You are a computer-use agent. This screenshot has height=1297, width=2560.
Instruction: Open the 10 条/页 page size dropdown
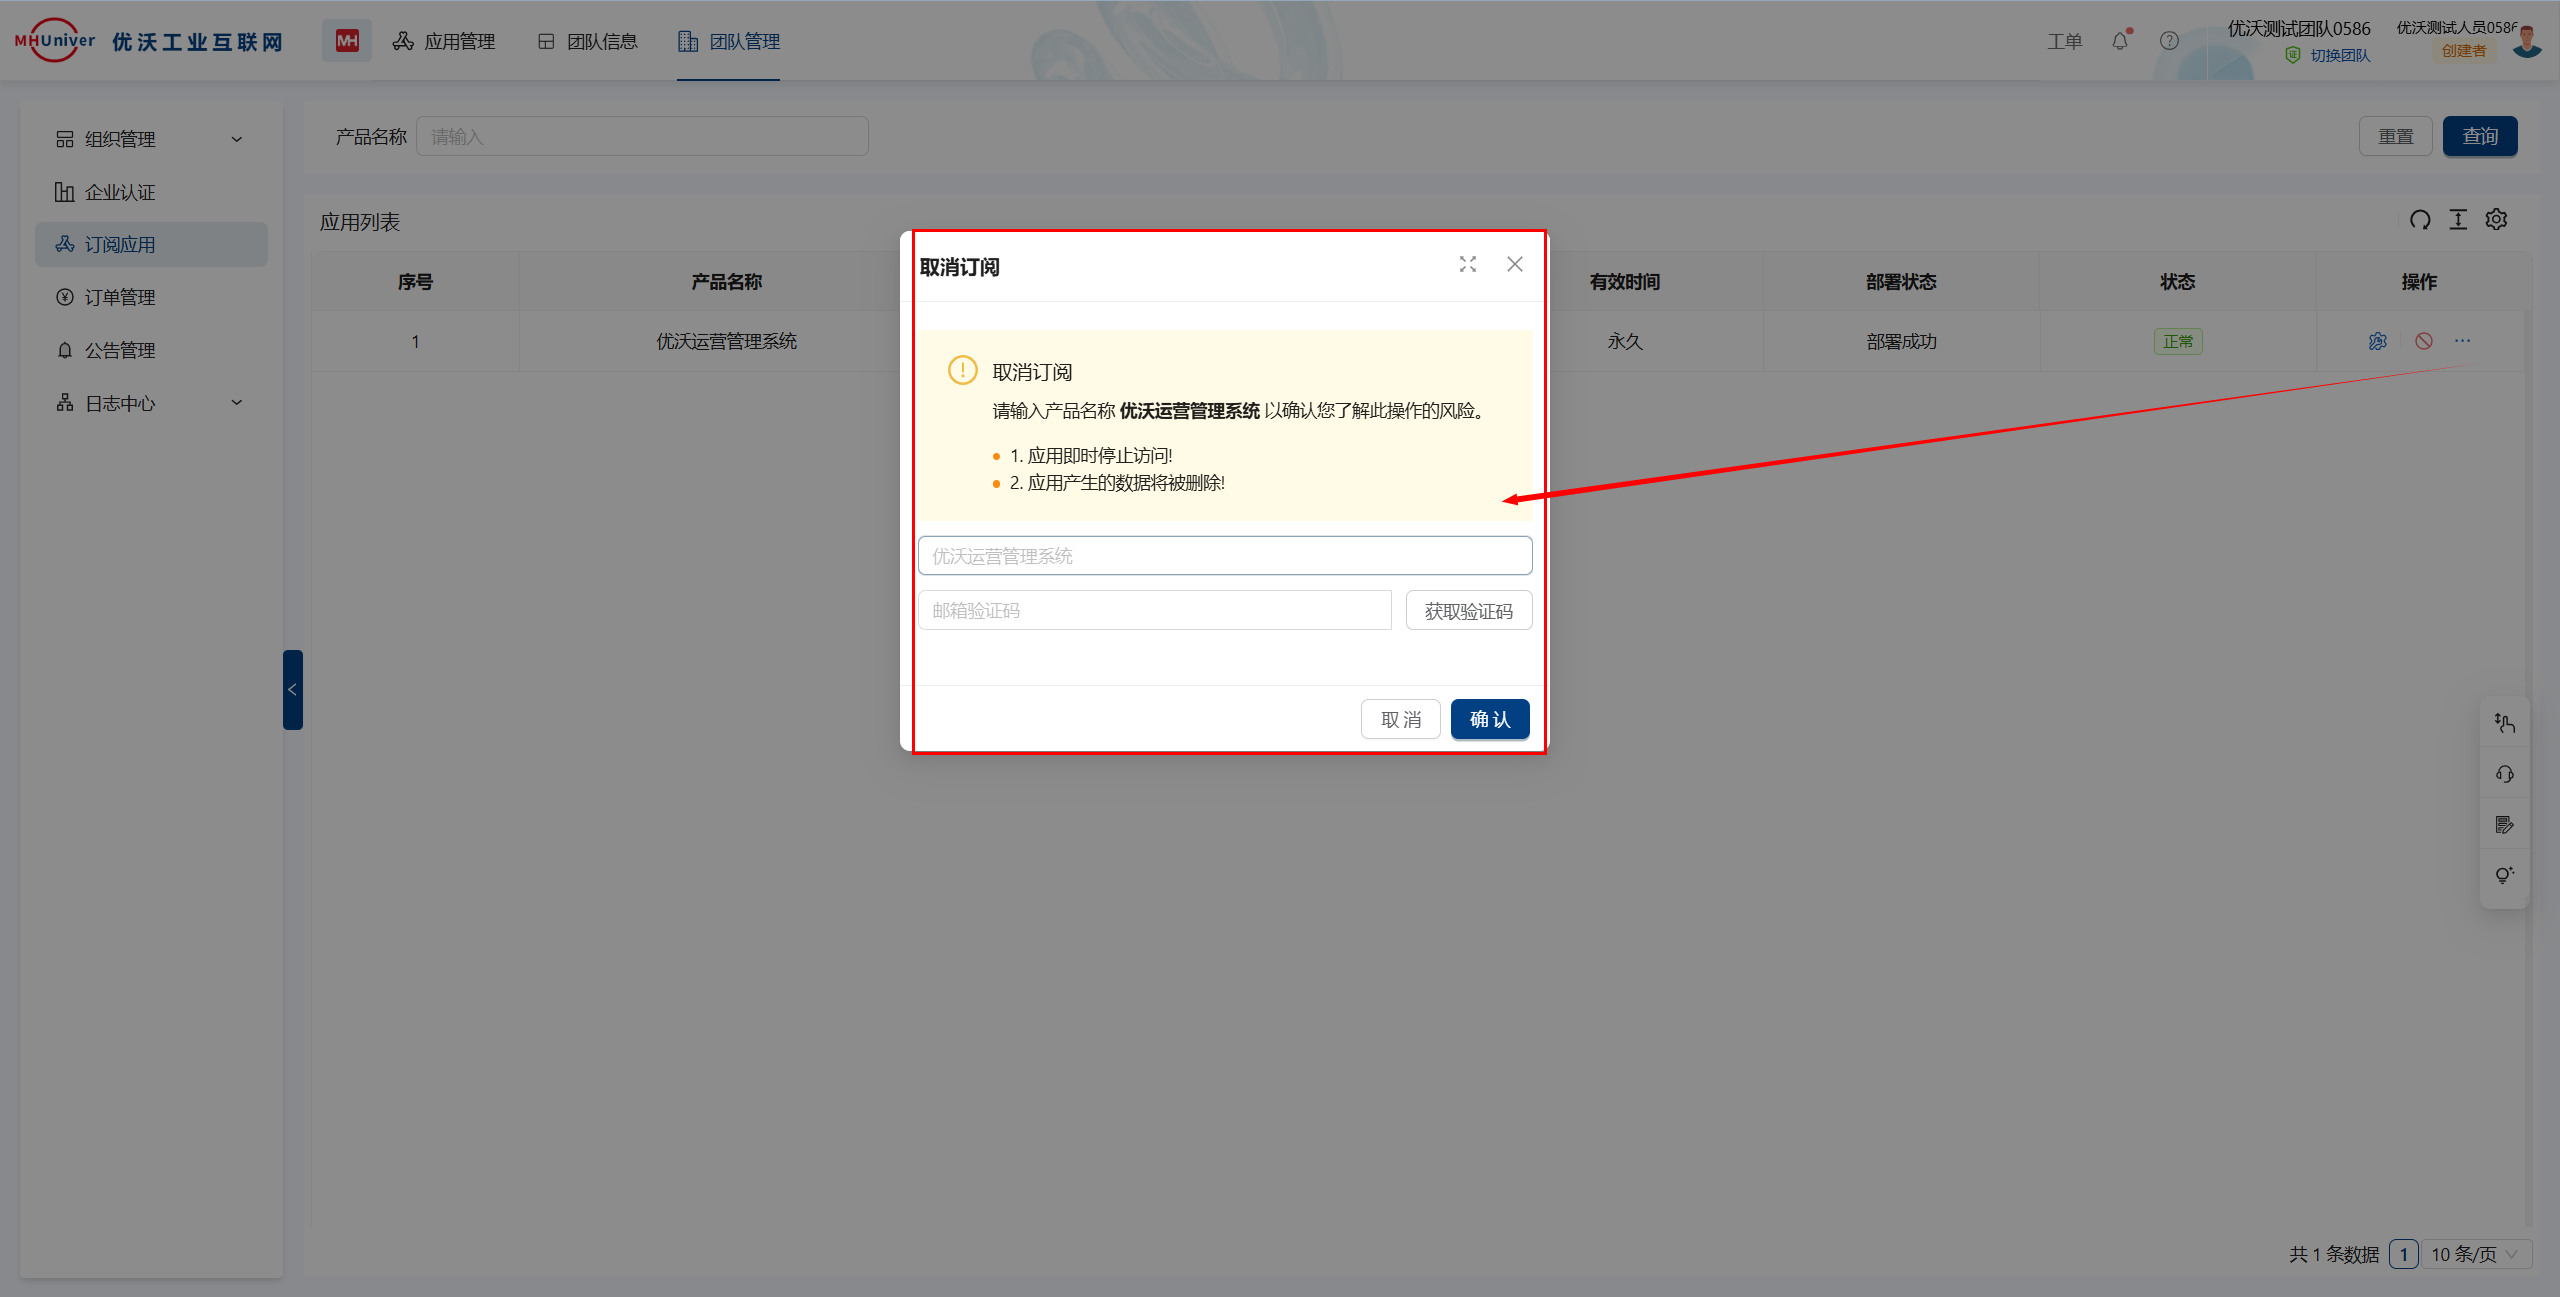2475,1254
